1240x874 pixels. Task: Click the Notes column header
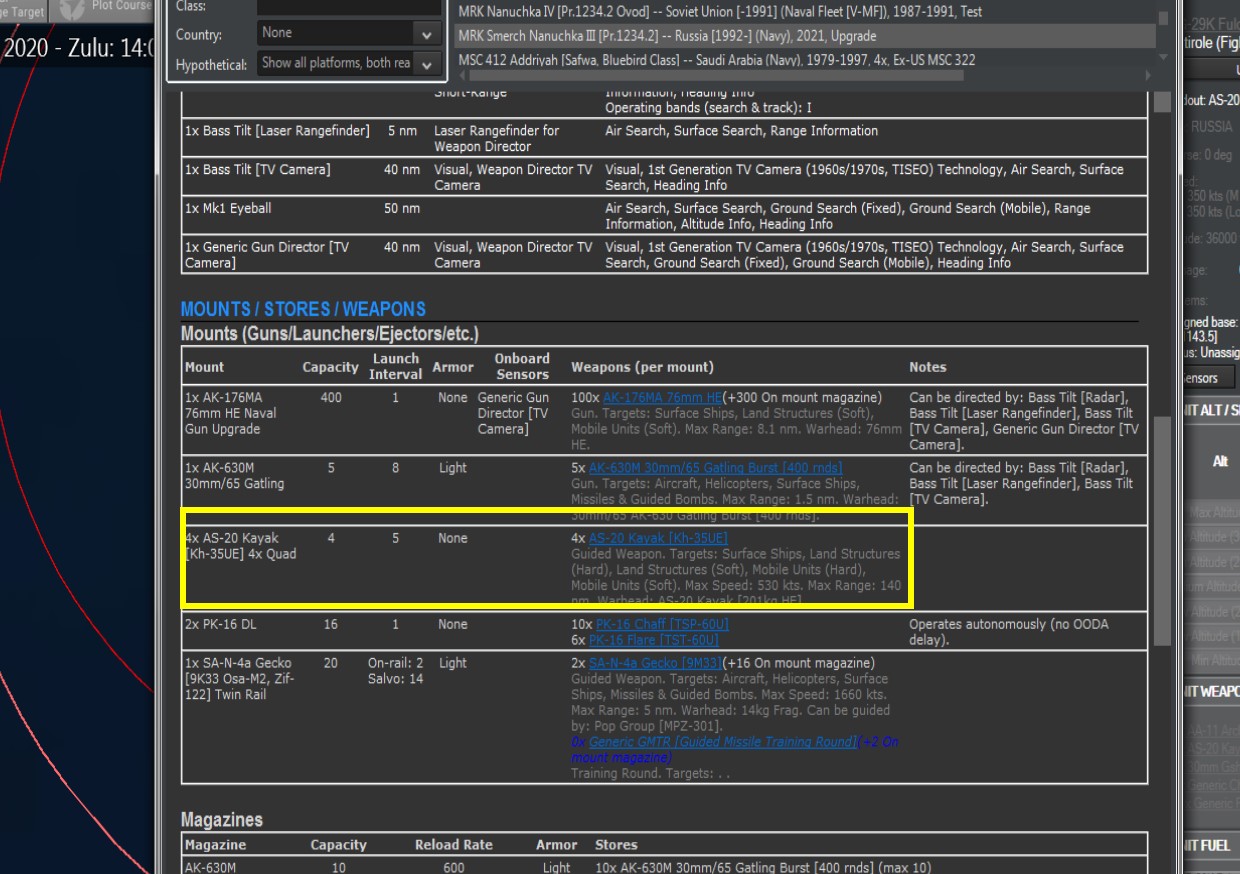[927, 367]
